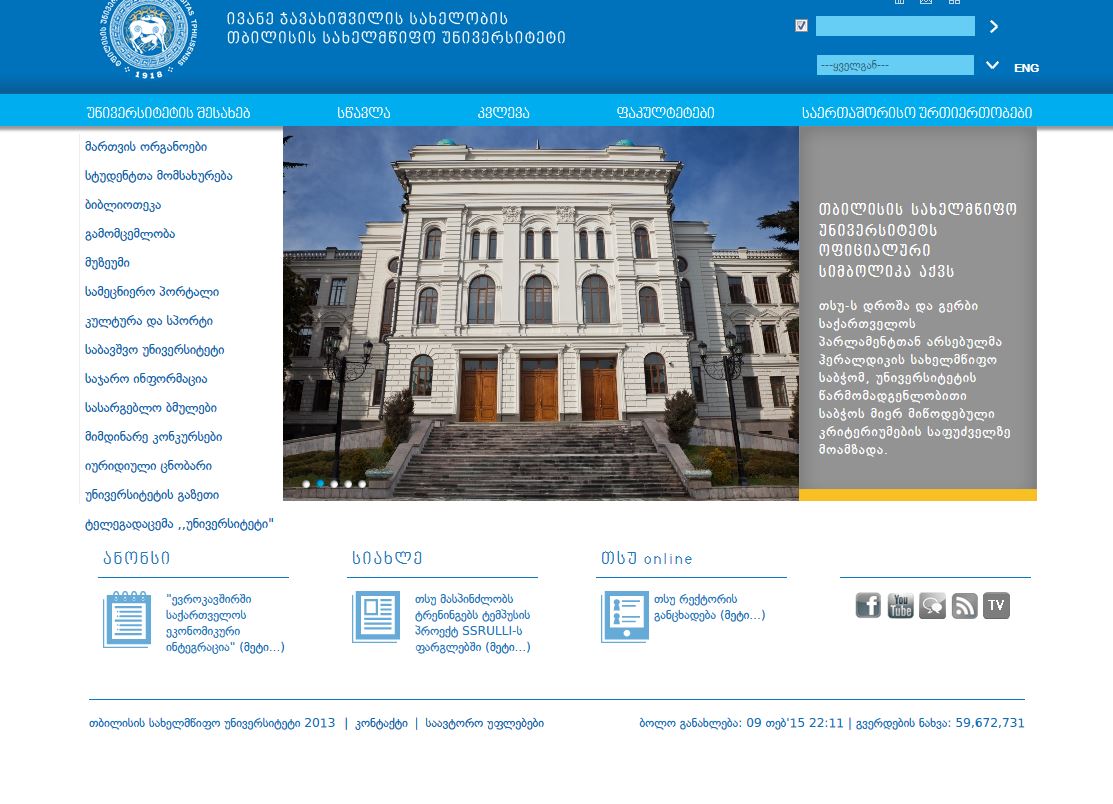Open უნივერსიტეტის გაზეთი
Screen dimensions: 1113x804
point(151,495)
